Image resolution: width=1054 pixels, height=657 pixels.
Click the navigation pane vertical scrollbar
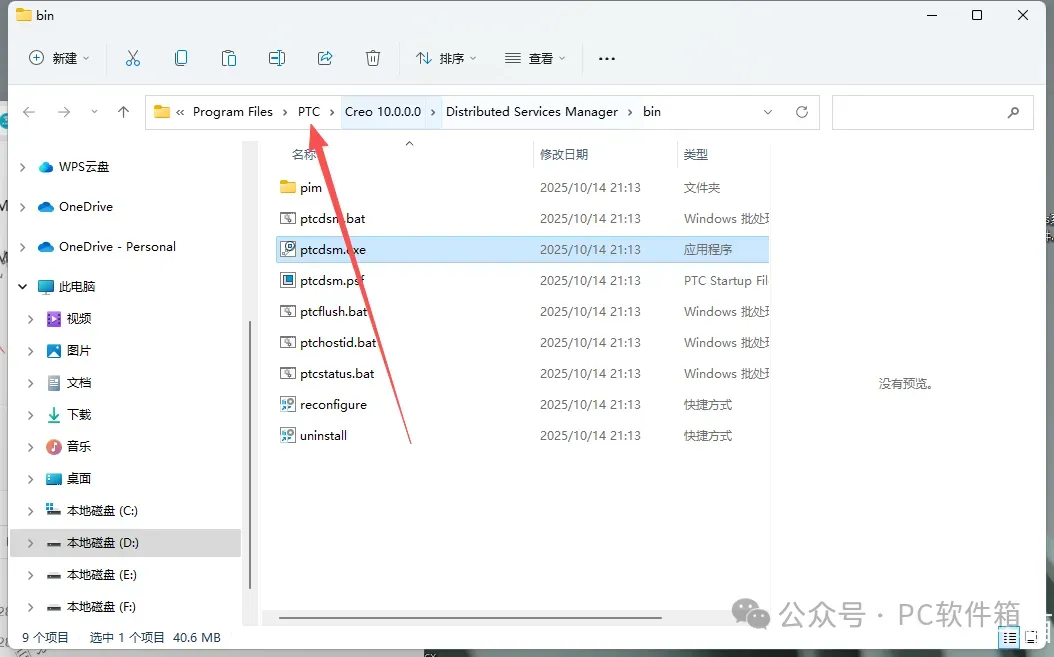pyautogui.click(x=250, y=455)
